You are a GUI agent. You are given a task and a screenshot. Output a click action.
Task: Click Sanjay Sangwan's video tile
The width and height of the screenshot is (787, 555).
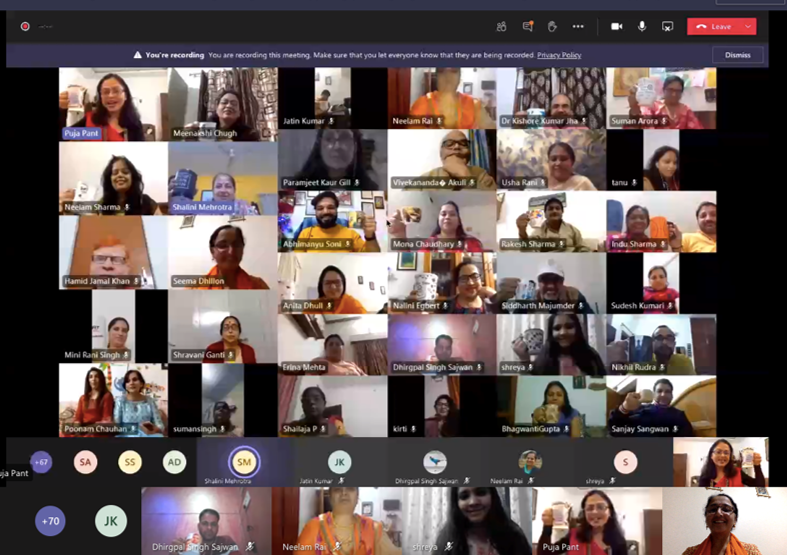(660, 405)
